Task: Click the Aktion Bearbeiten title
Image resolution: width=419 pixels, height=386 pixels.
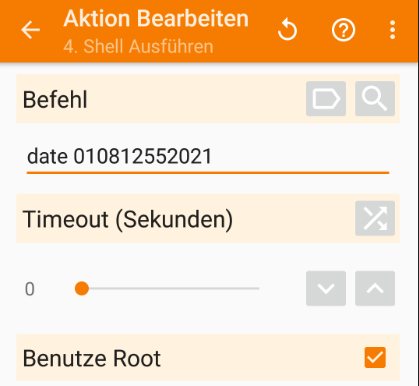Action: coord(156,19)
